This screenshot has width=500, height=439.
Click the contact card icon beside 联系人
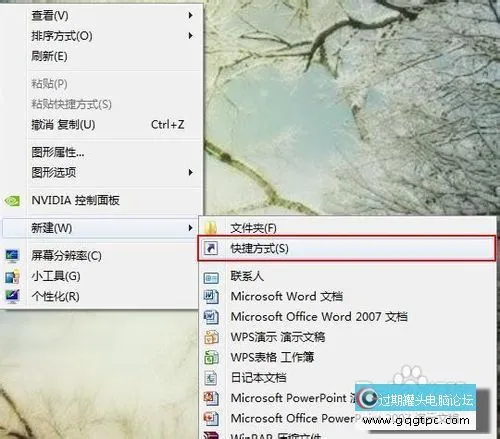coord(211,277)
